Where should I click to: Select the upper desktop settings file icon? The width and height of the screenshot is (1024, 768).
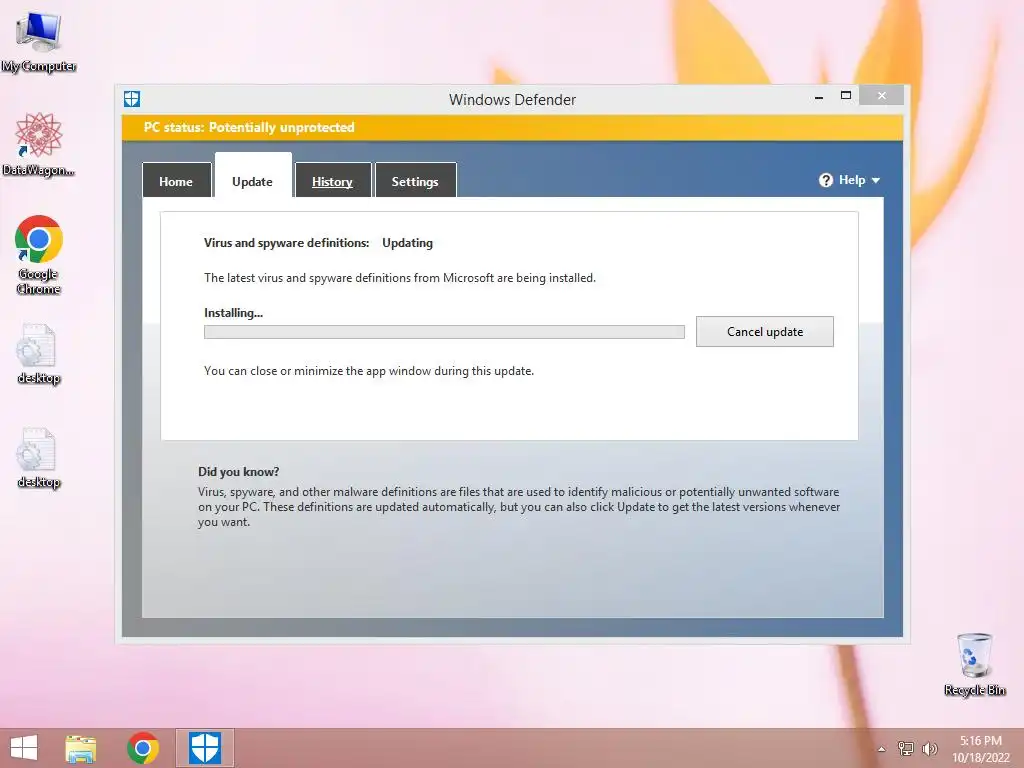(39, 355)
